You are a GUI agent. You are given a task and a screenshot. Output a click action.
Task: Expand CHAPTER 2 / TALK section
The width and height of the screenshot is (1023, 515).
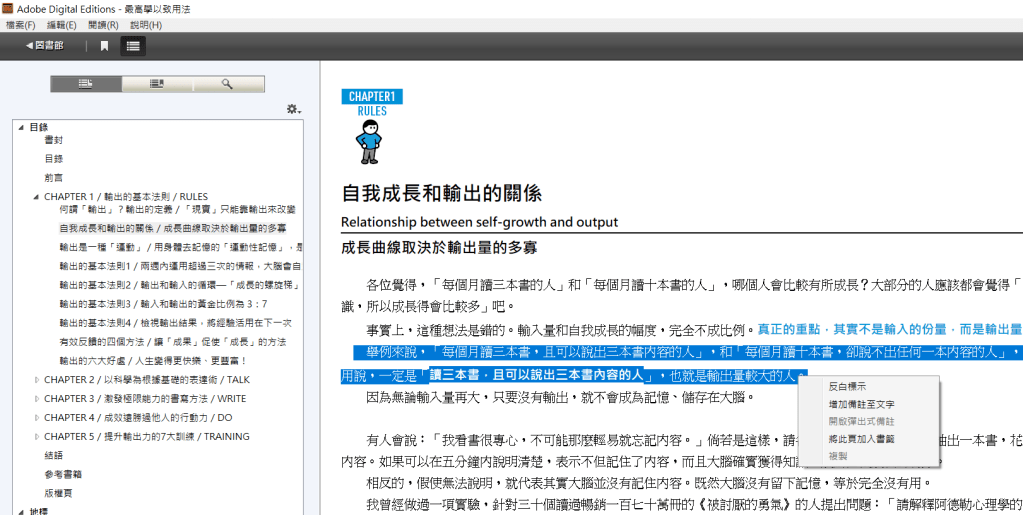(x=37, y=379)
